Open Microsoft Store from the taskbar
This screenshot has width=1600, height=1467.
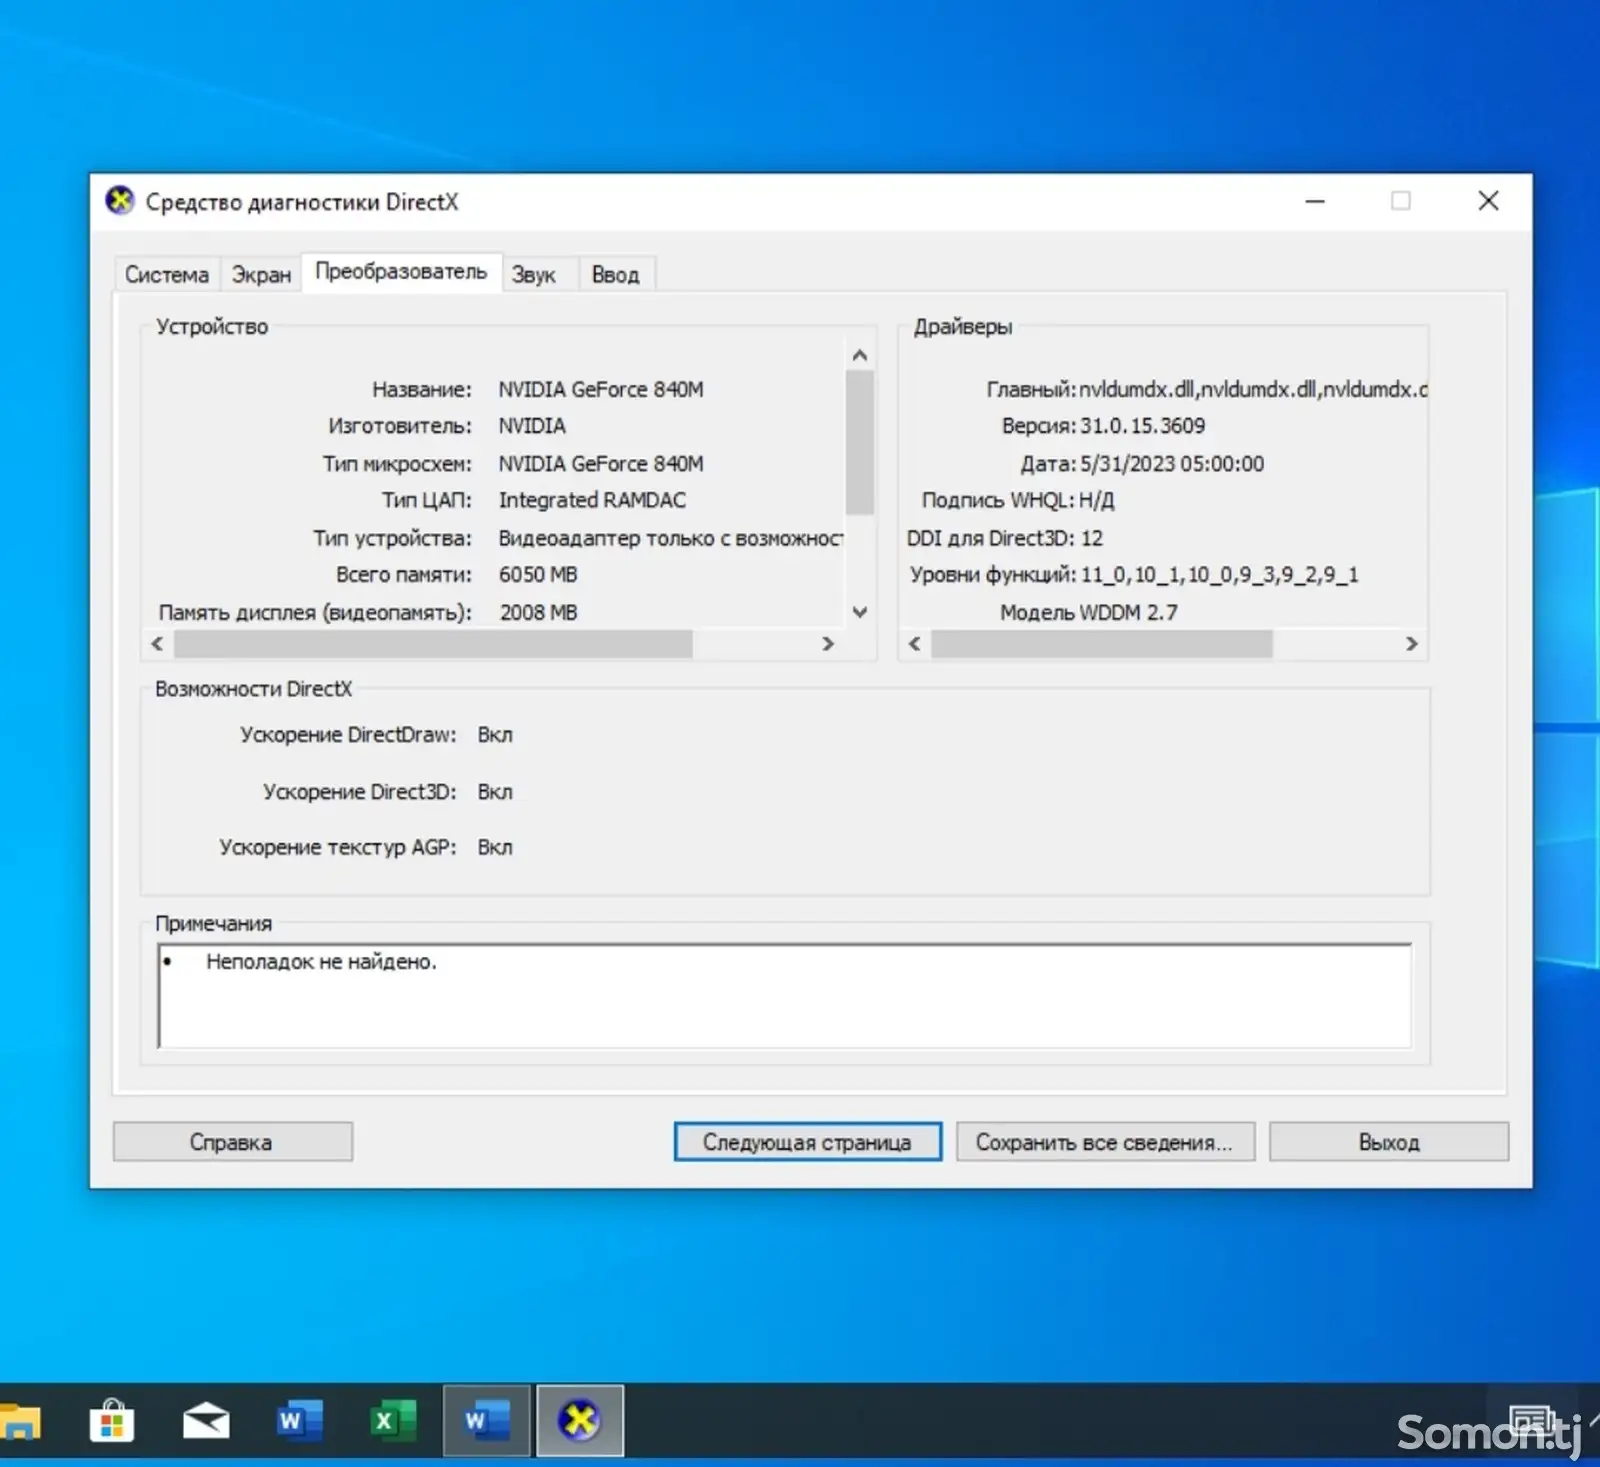[112, 1421]
